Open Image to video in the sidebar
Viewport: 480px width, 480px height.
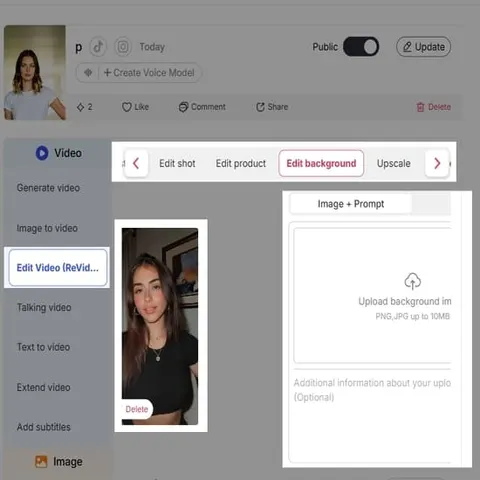click(47, 228)
